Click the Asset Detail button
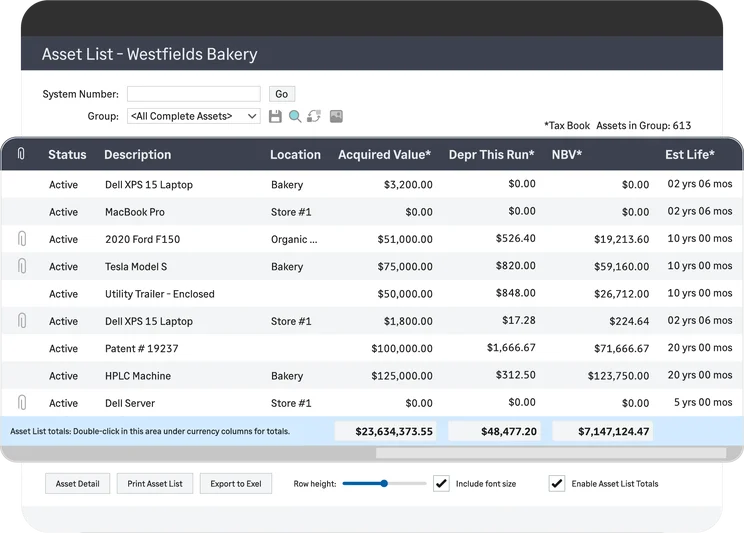The width and height of the screenshot is (744, 533). (77, 484)
